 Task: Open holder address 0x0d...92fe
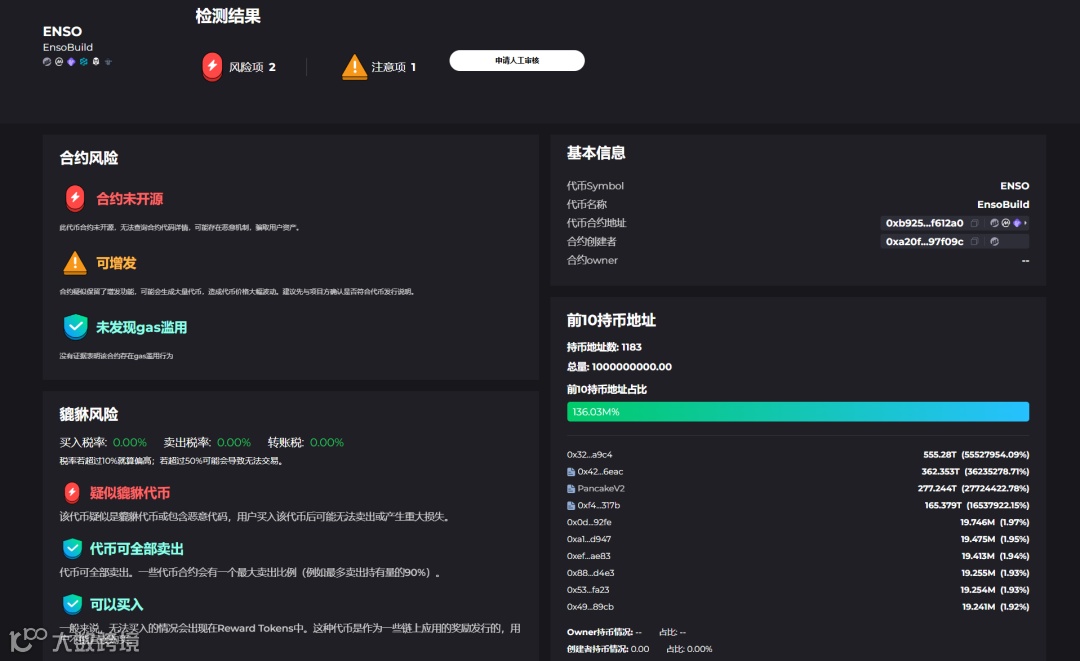[x=589, y=522]
